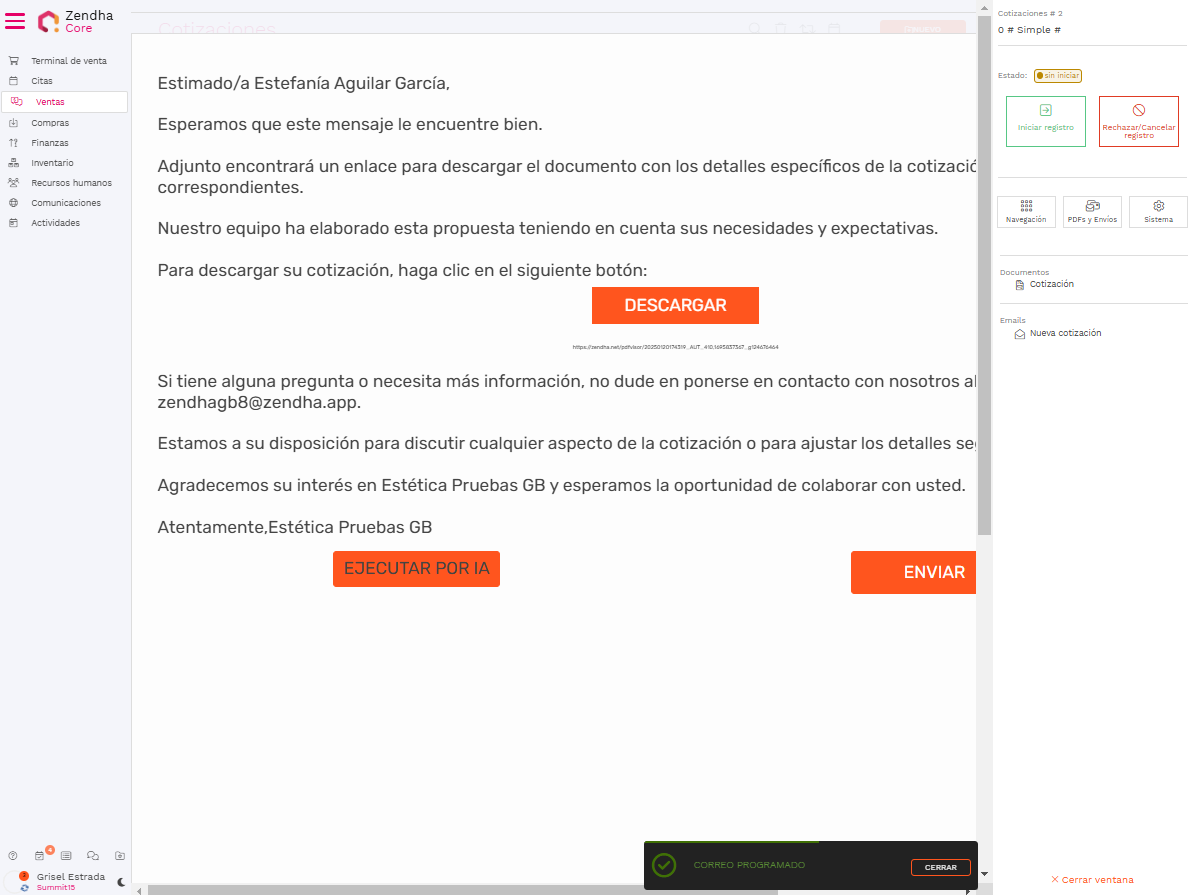The height and width of the screenshot is (895, 1188).
Task: Toggle dark mode with the moon icon
Action: pyautogui.click(x=121, y=882)
